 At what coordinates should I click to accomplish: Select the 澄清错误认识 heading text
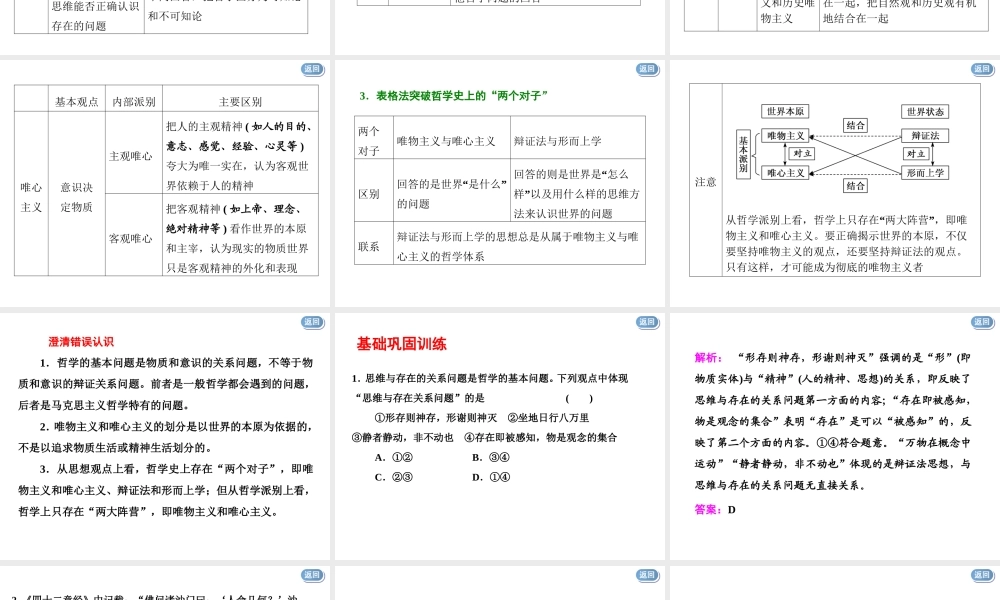pyautogui.click(x=81, y=342)
